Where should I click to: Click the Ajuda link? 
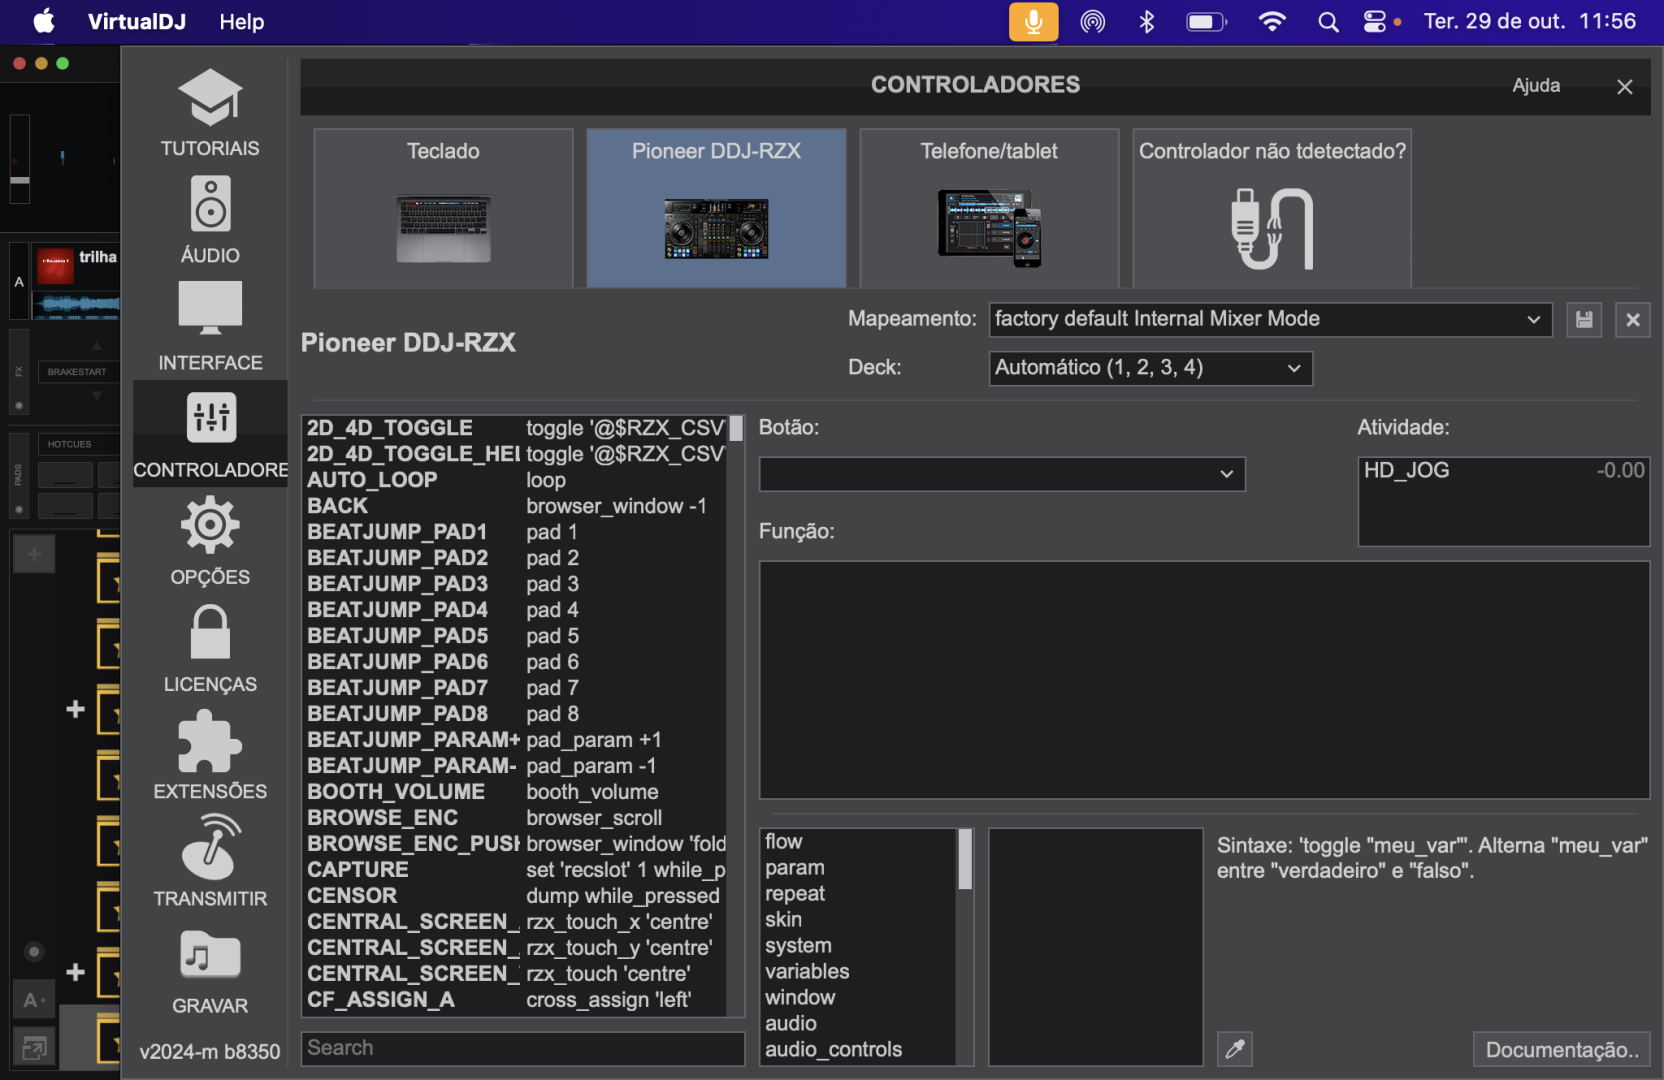1536,86
